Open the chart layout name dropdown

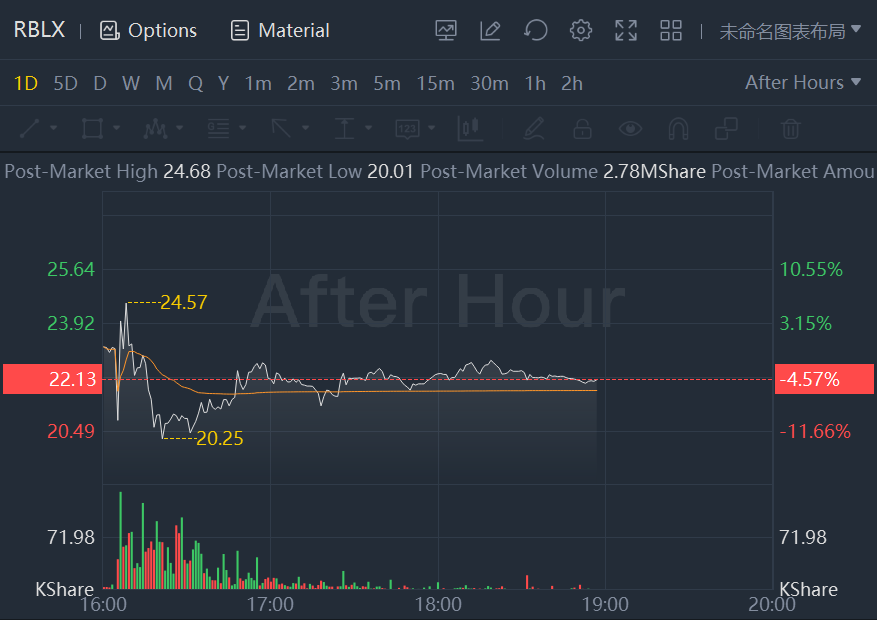[x=790, y=30]
